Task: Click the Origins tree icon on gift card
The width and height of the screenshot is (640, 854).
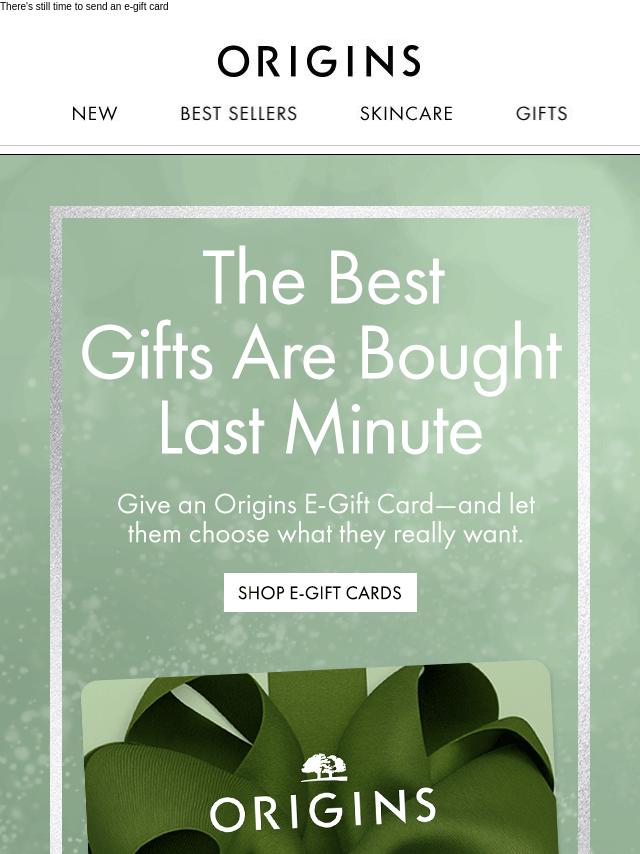Action: coord(324,767)
